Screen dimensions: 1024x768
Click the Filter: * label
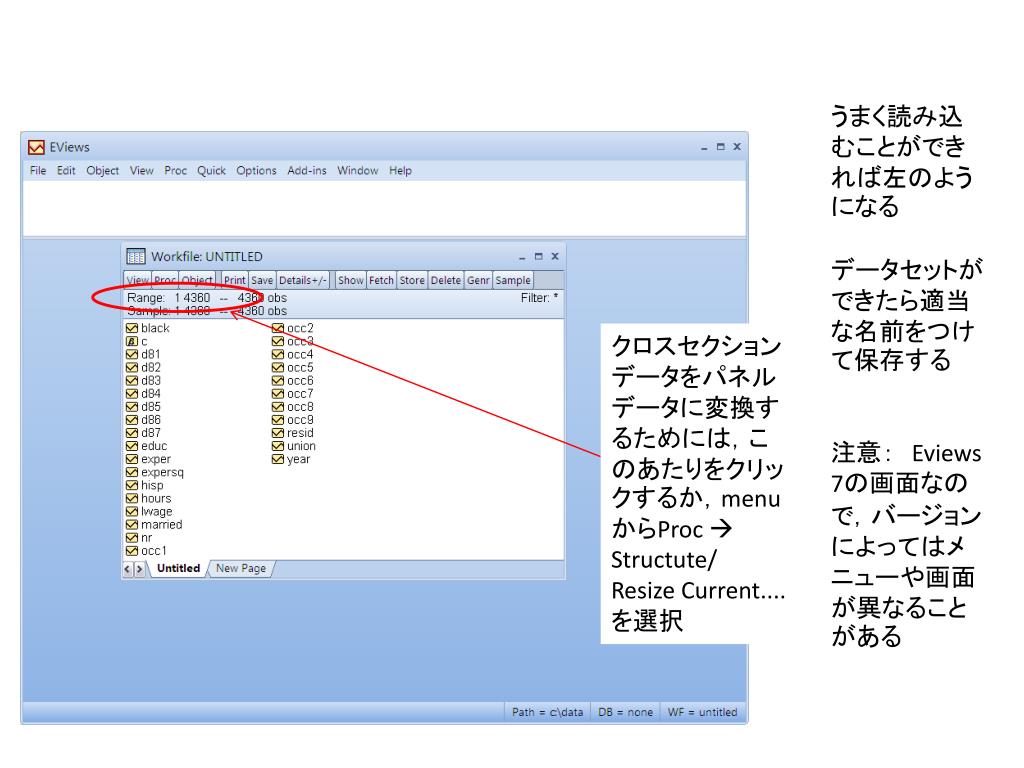(x=539, y=298)
